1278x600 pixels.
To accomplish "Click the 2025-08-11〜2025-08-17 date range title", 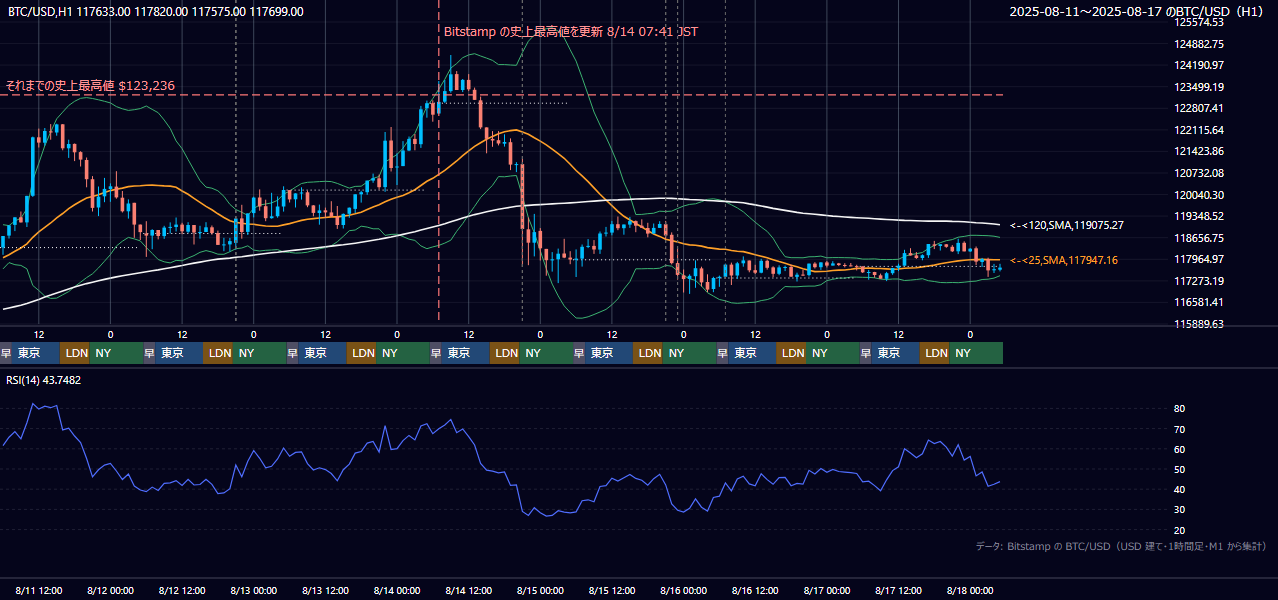I will point(1136,12).
